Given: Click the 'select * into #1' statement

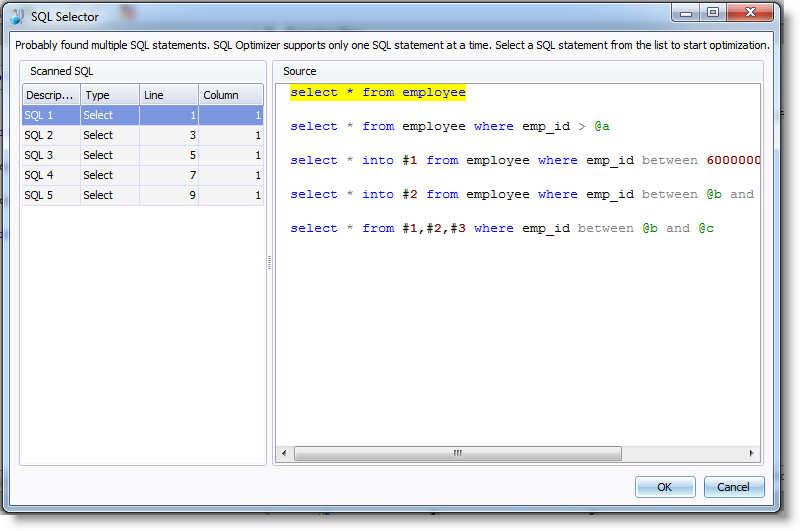Looking at the screenshot, I should [525, 160].
